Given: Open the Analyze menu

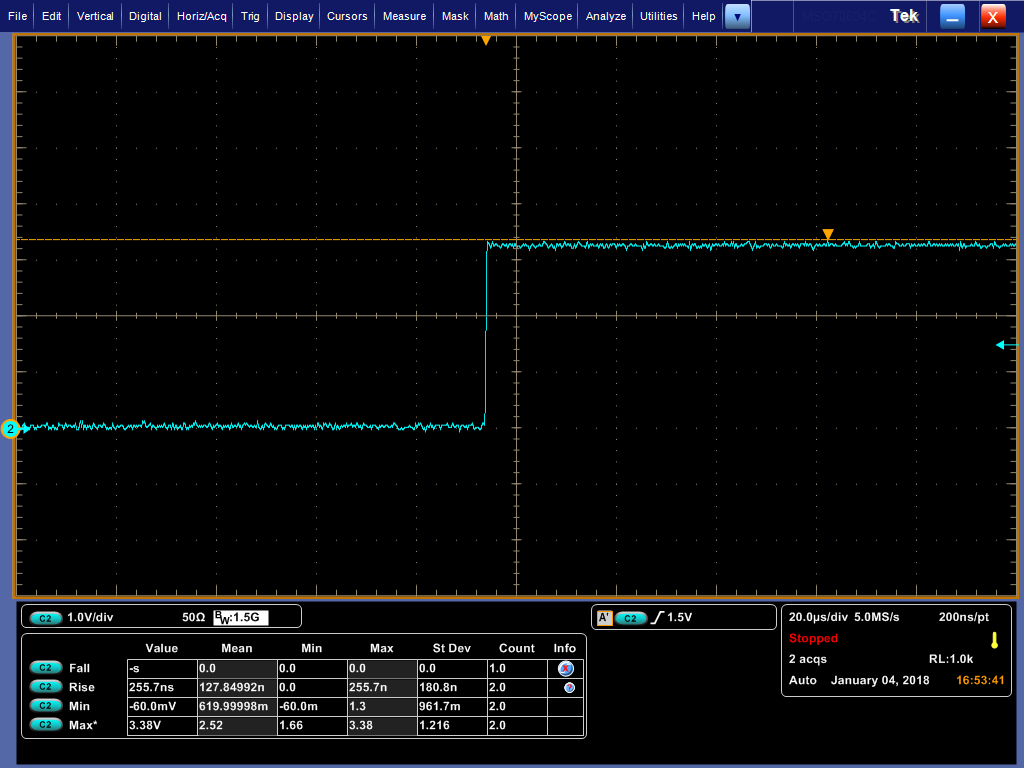Looking at the screenshot, I should tap(606, 16).
